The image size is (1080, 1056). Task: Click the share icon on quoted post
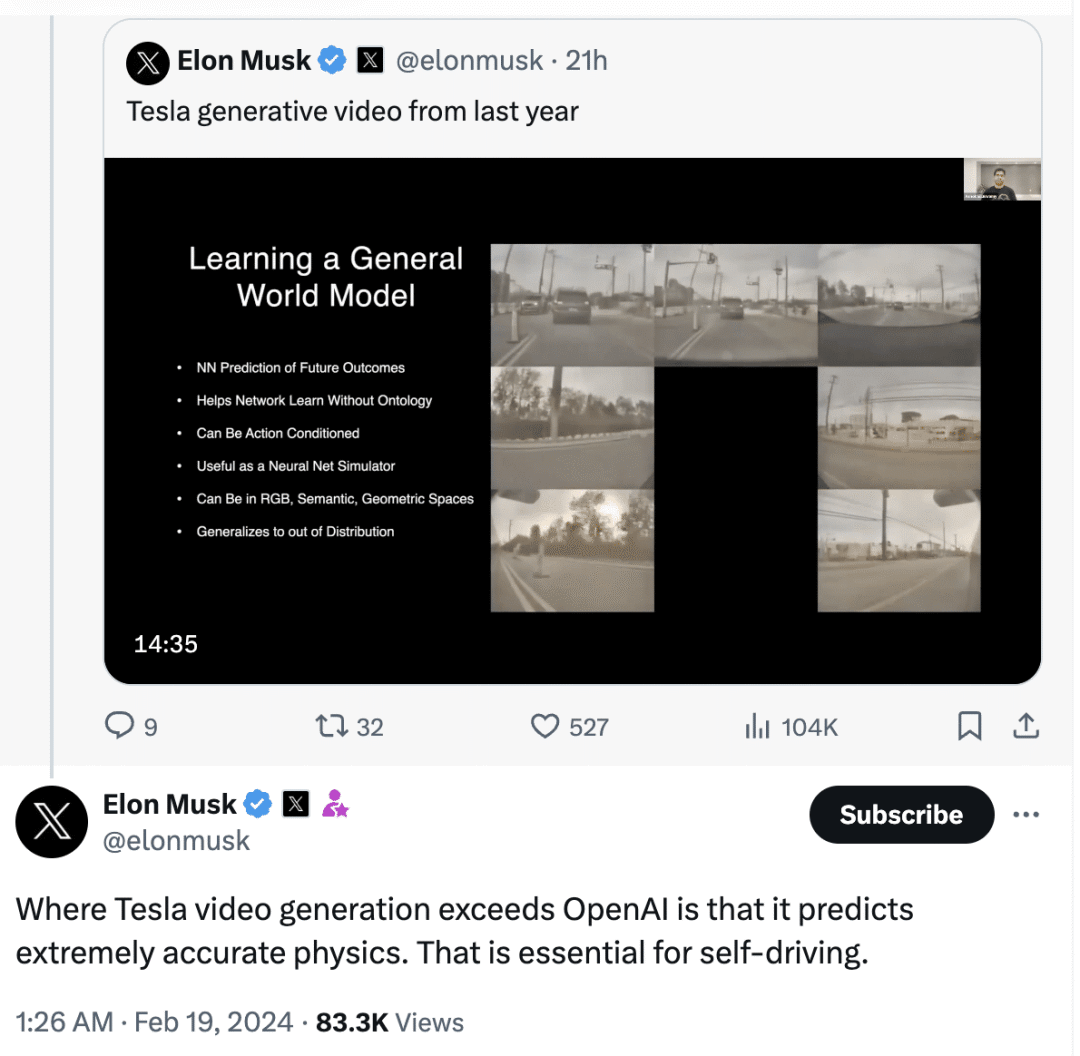(x=1025, y=725)
